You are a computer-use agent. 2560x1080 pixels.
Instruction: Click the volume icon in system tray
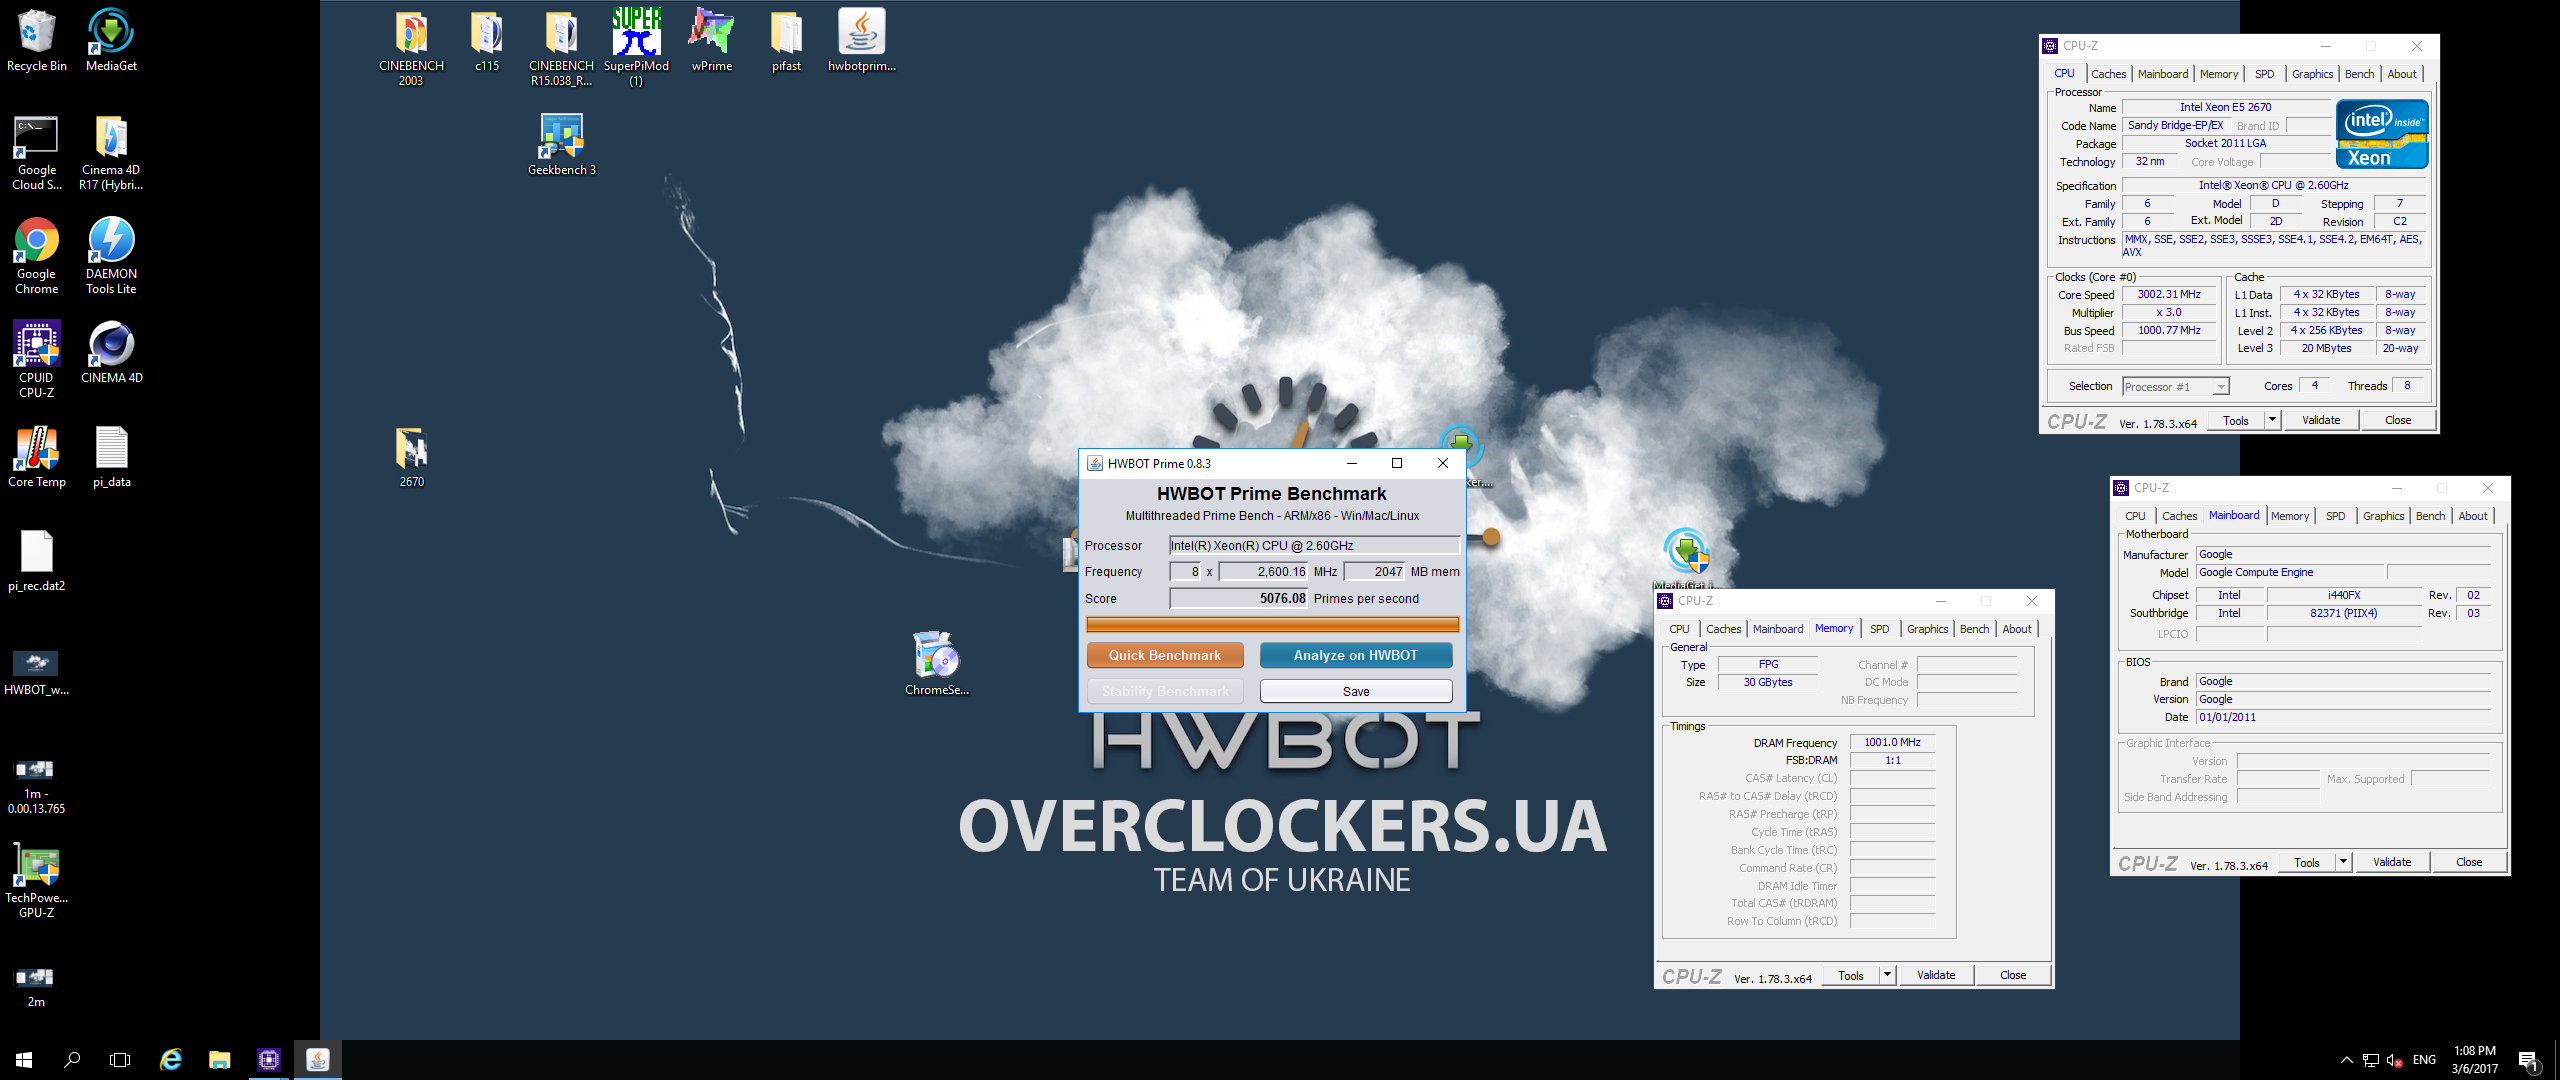pos(2394,1060)
